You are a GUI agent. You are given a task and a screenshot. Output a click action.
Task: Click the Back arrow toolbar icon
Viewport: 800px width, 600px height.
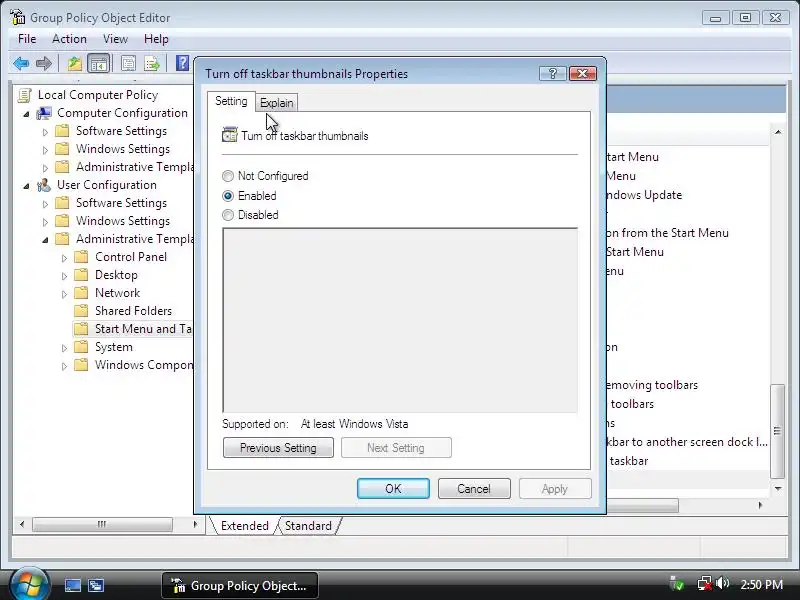click(21, 64)
